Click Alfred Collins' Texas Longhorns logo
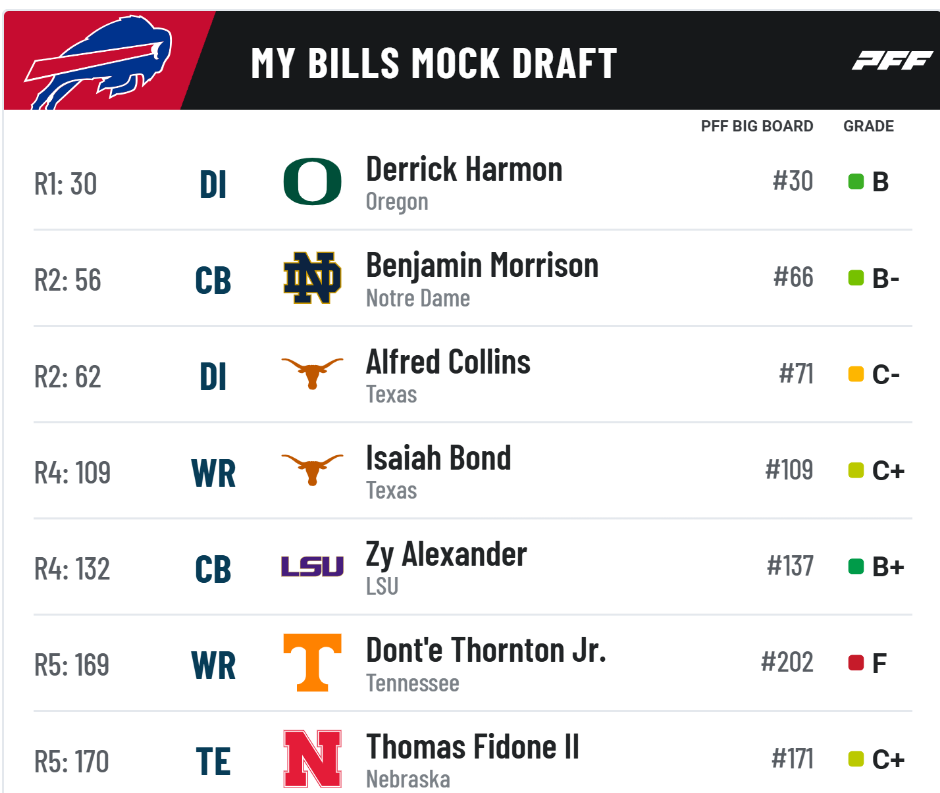Viewport: 940px width, 793px height. pyautogui.click(x=312, y=373)
